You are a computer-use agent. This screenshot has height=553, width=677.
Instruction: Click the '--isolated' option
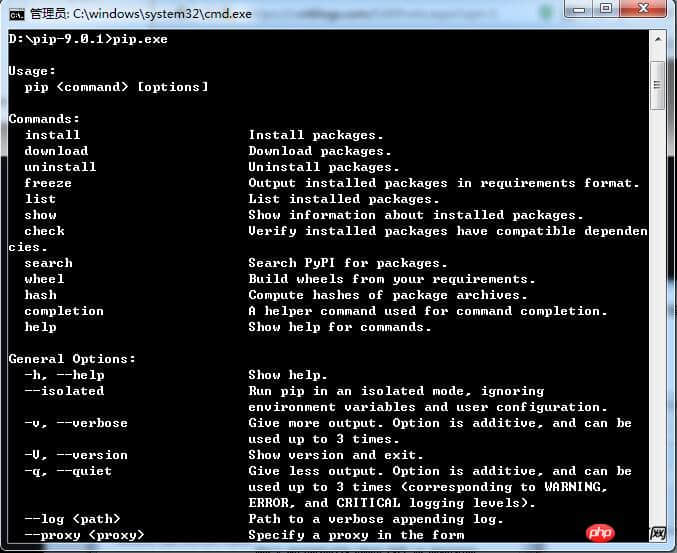pos(64,391)
